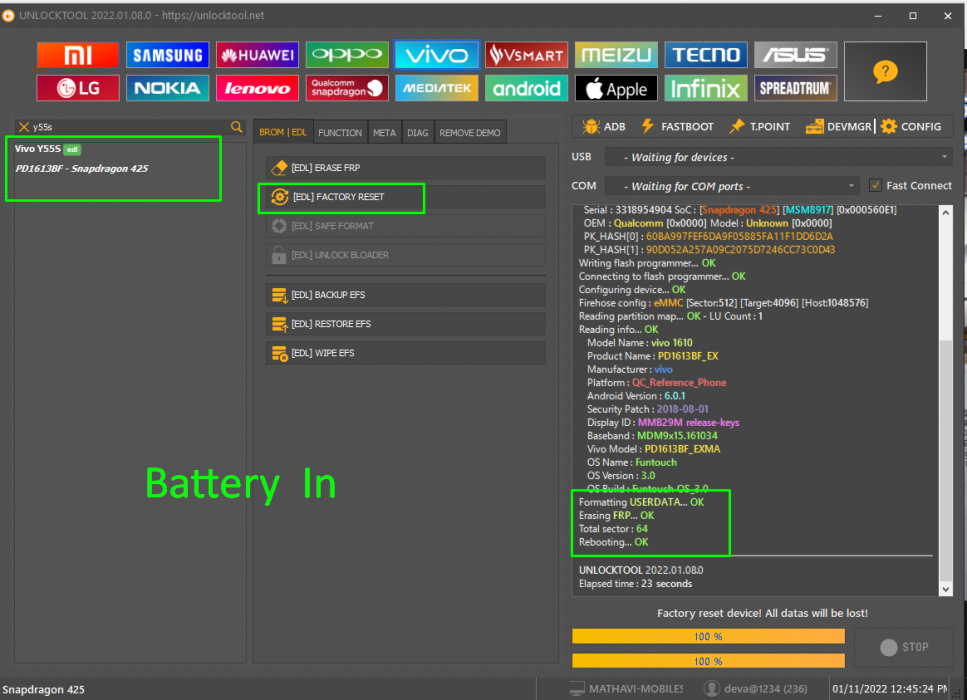Select the Lenovo brand tile
This screenshot has width=967, height=700.
click(257, 88)
